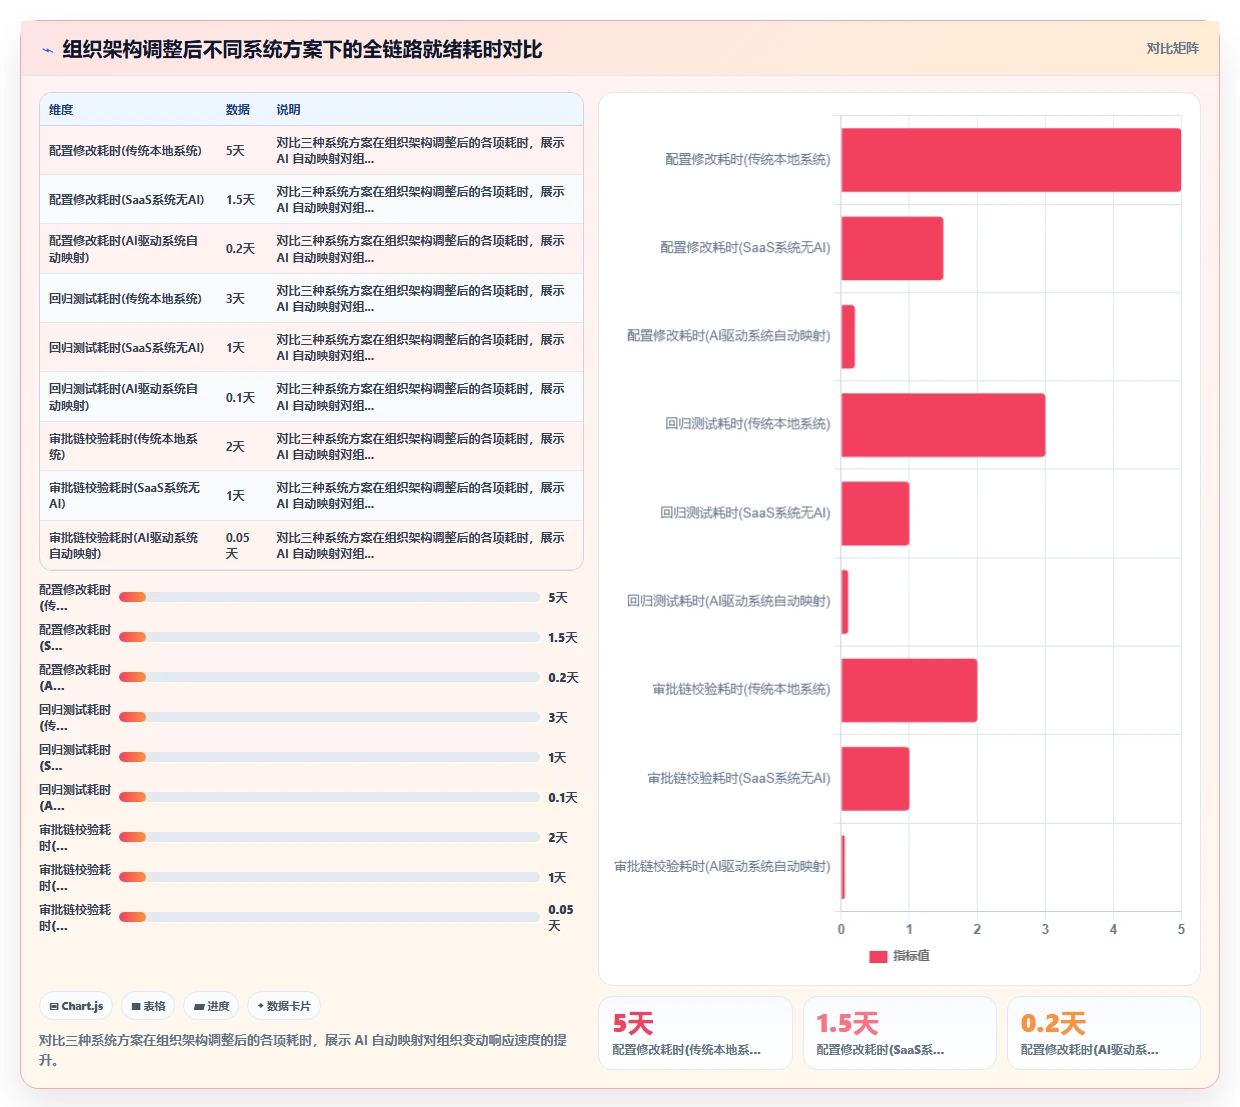
Task: Click the 指标值 legend label
Action: [x=911, y=956]
